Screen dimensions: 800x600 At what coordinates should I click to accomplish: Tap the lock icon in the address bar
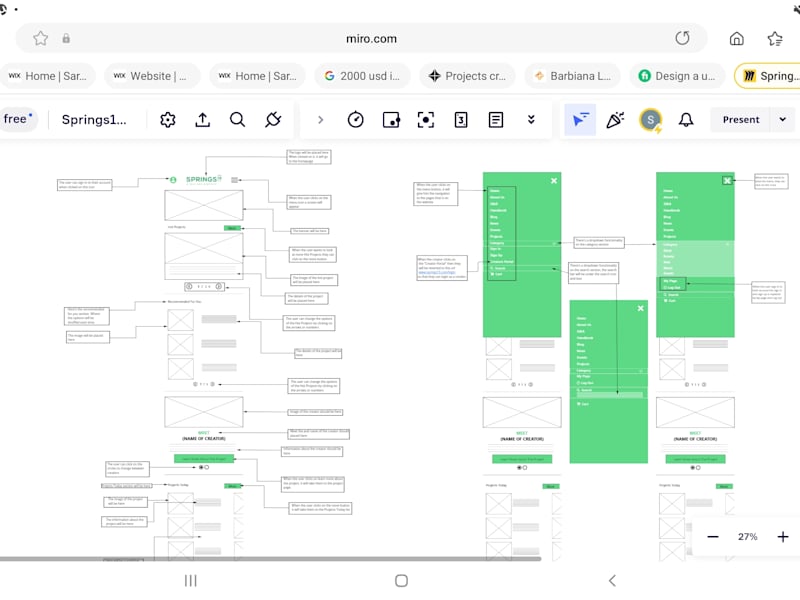tap(66, 38)
